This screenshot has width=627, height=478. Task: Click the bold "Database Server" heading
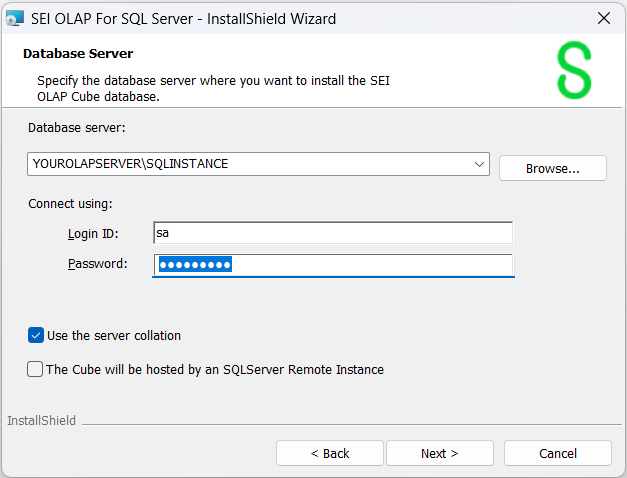point(78,54)
